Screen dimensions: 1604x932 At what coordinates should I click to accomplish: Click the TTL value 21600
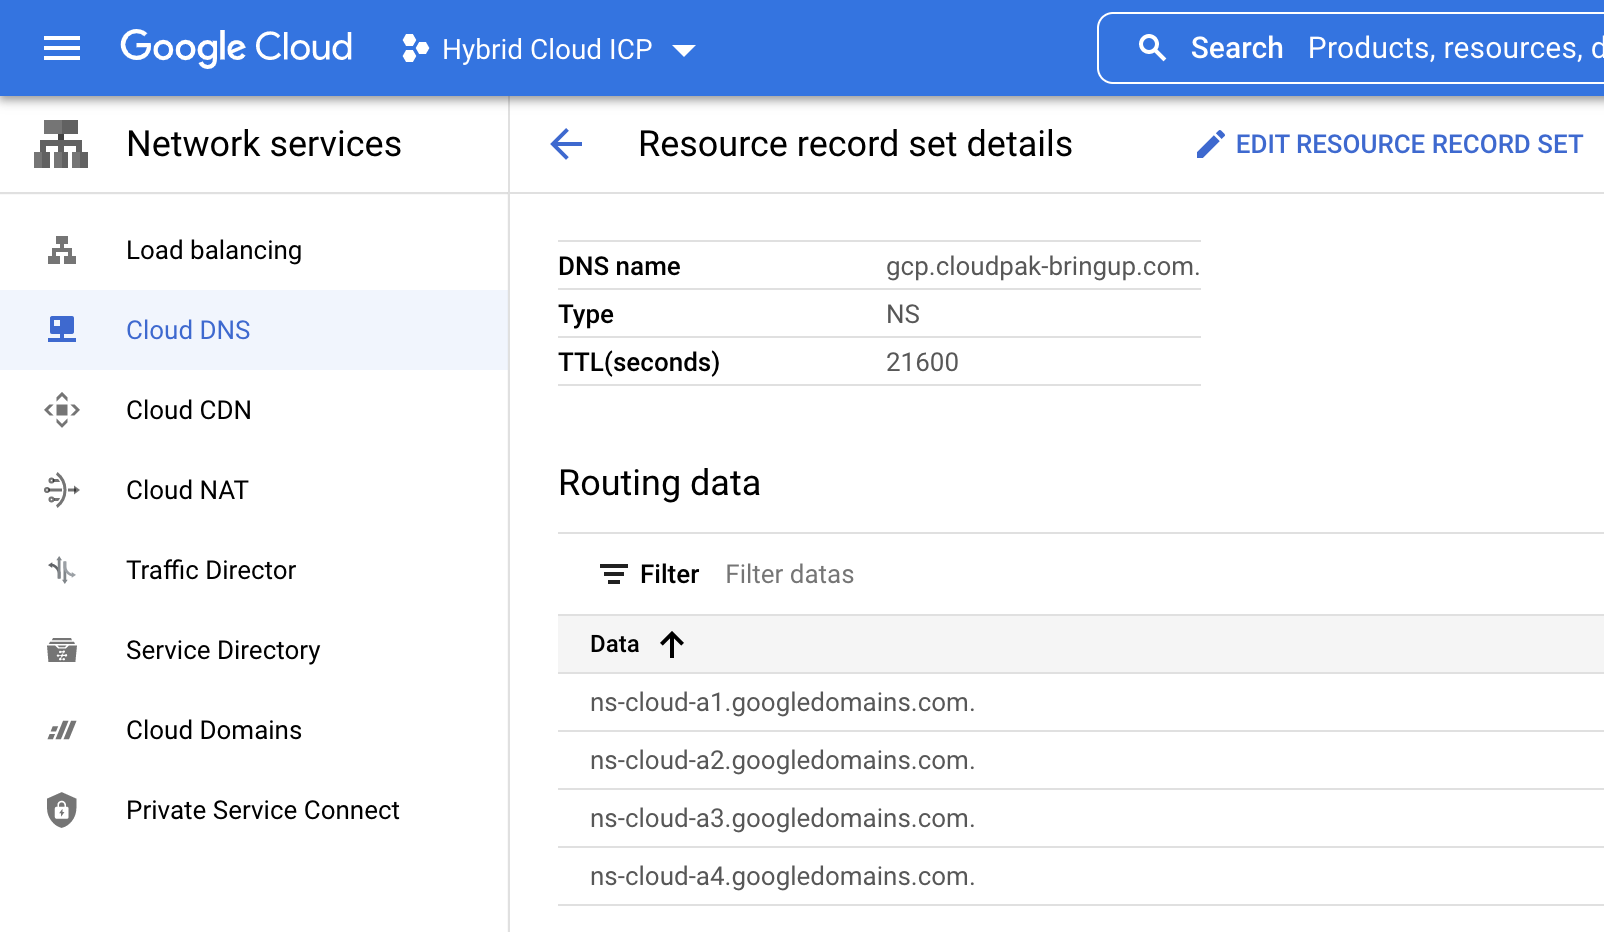(x=922, y=362)
